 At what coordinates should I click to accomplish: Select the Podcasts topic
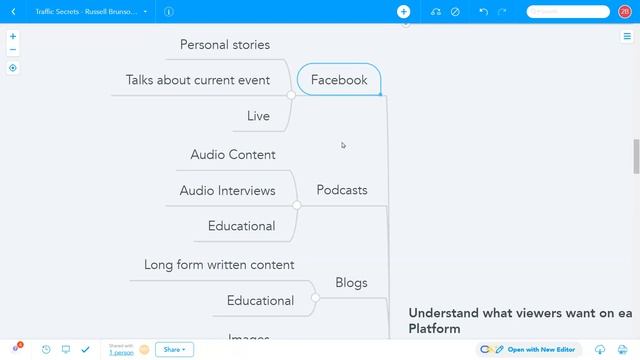pos(342,190)
